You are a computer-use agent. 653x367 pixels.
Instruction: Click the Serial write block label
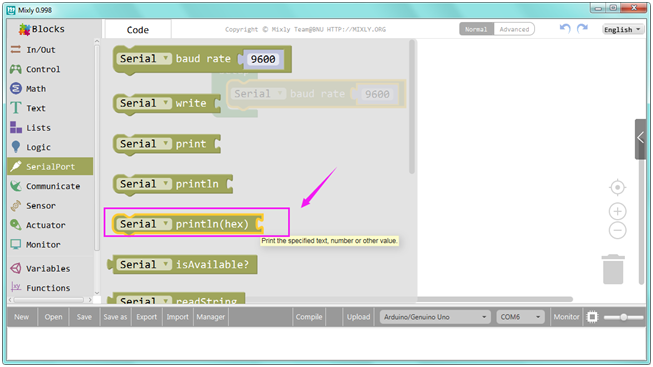click(191, 103)
